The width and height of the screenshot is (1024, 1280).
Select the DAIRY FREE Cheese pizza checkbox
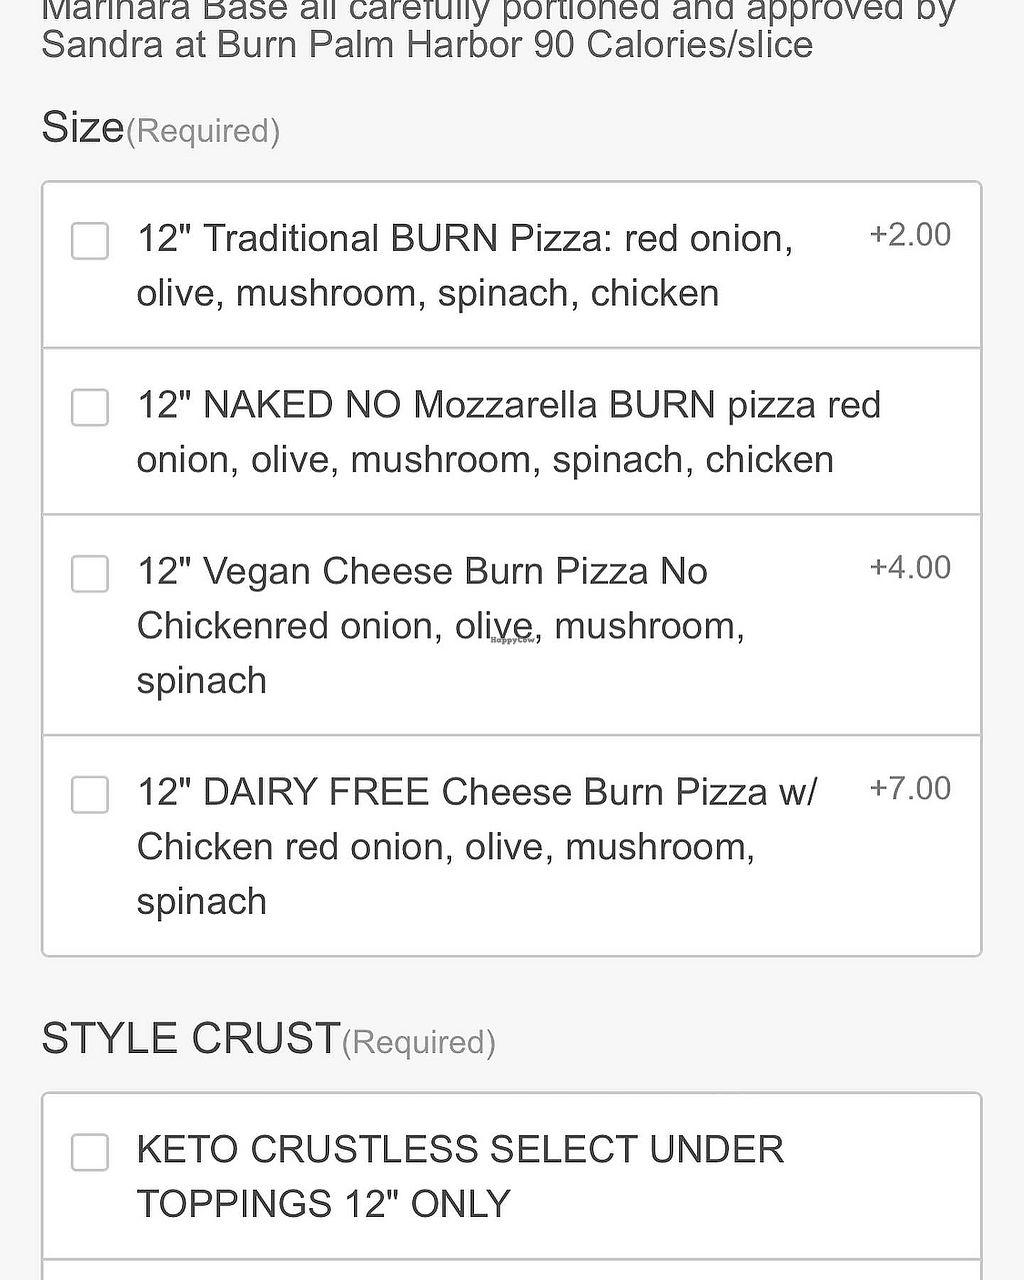(x=90, y=795)
